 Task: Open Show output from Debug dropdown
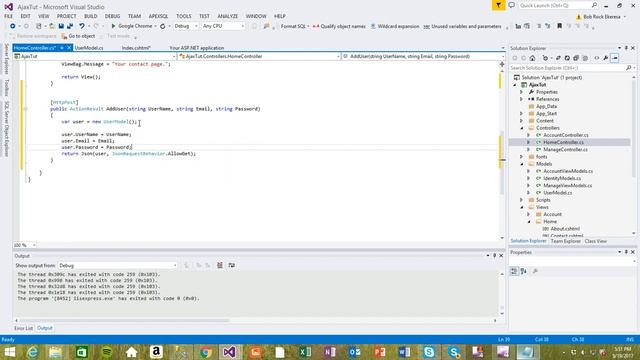pyautogui.click(x=118, y=266)
